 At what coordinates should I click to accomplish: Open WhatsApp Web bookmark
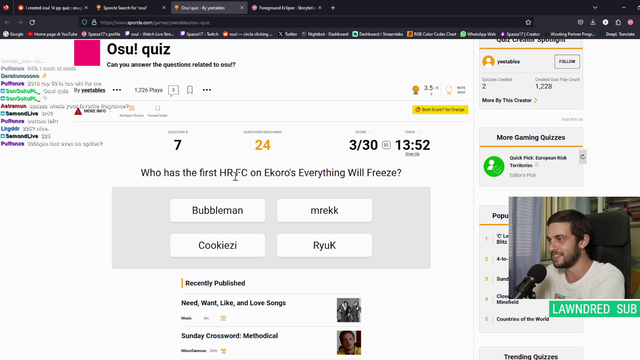478,34
